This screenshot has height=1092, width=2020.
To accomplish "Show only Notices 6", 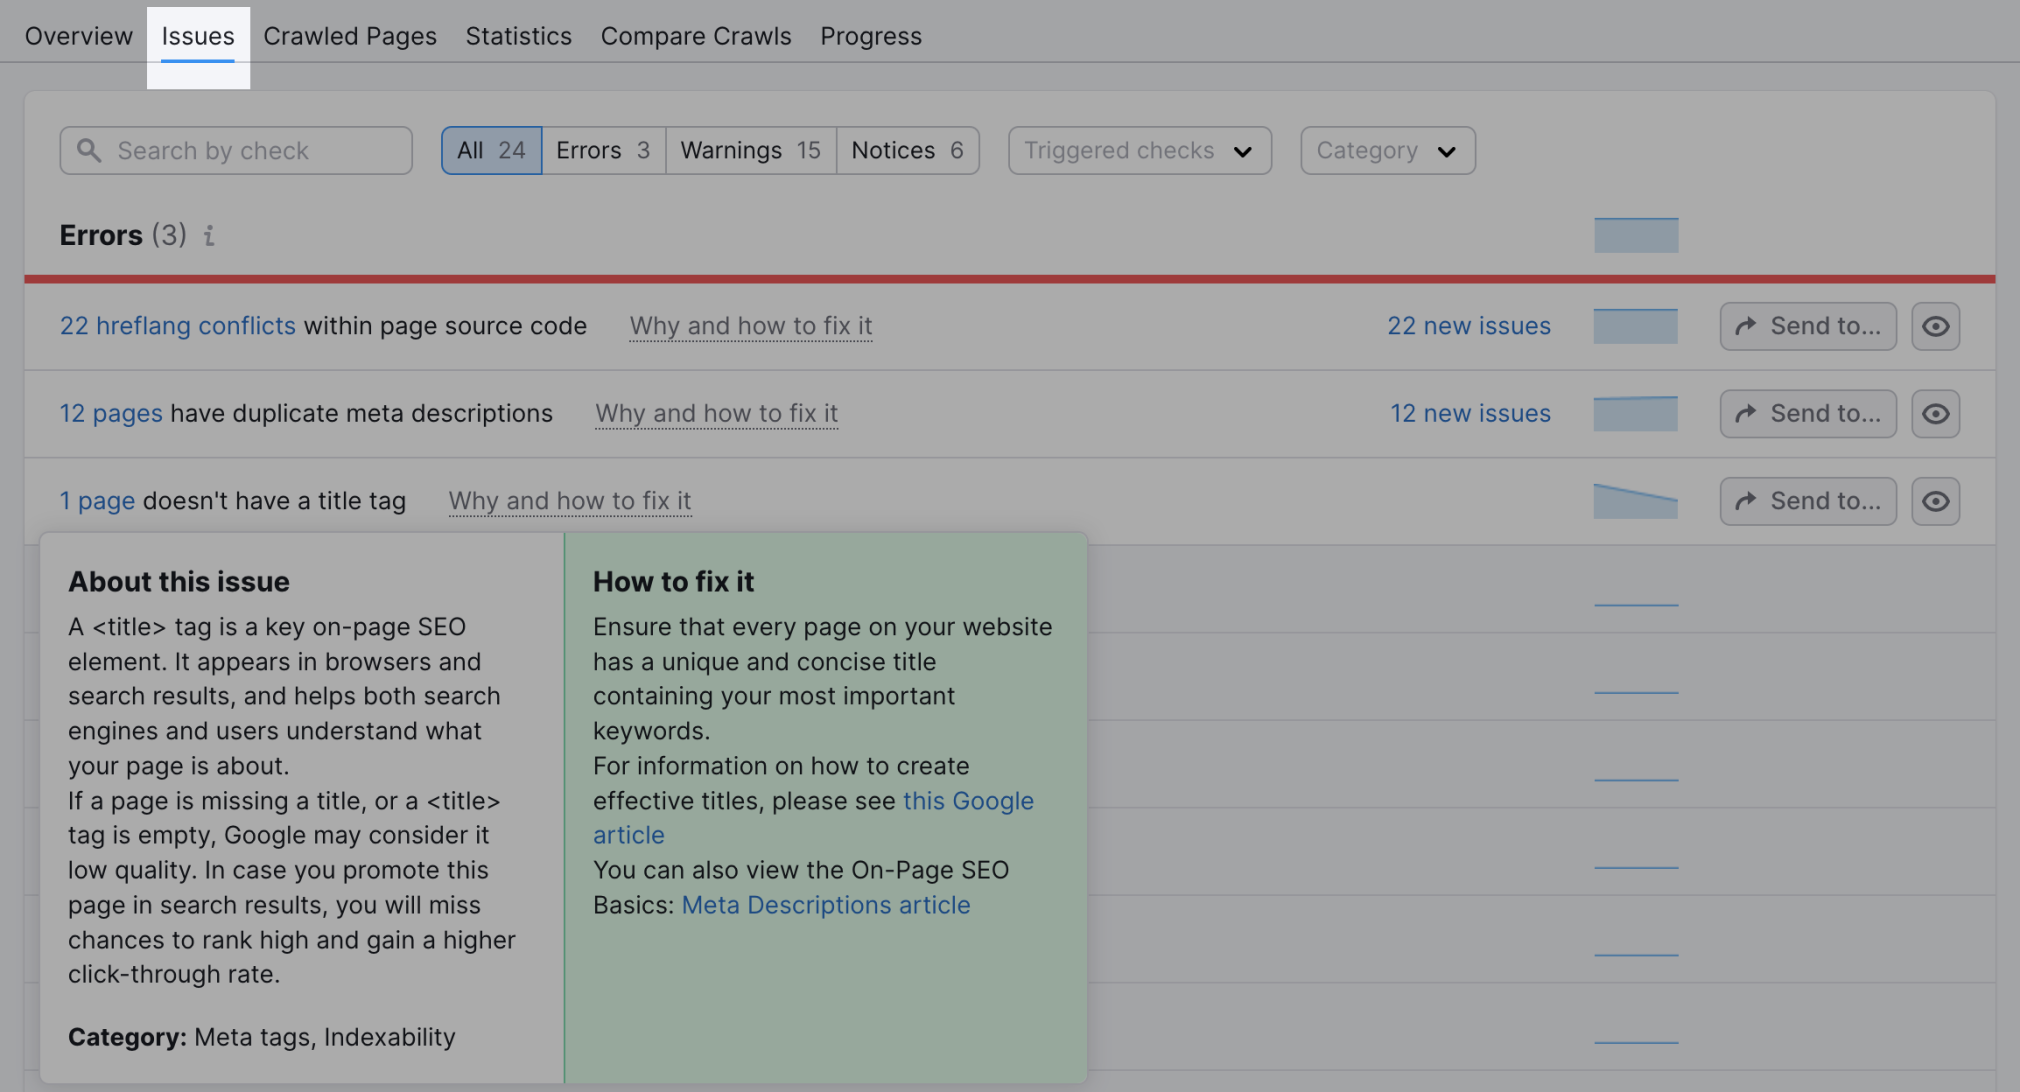I will point(907,151).
